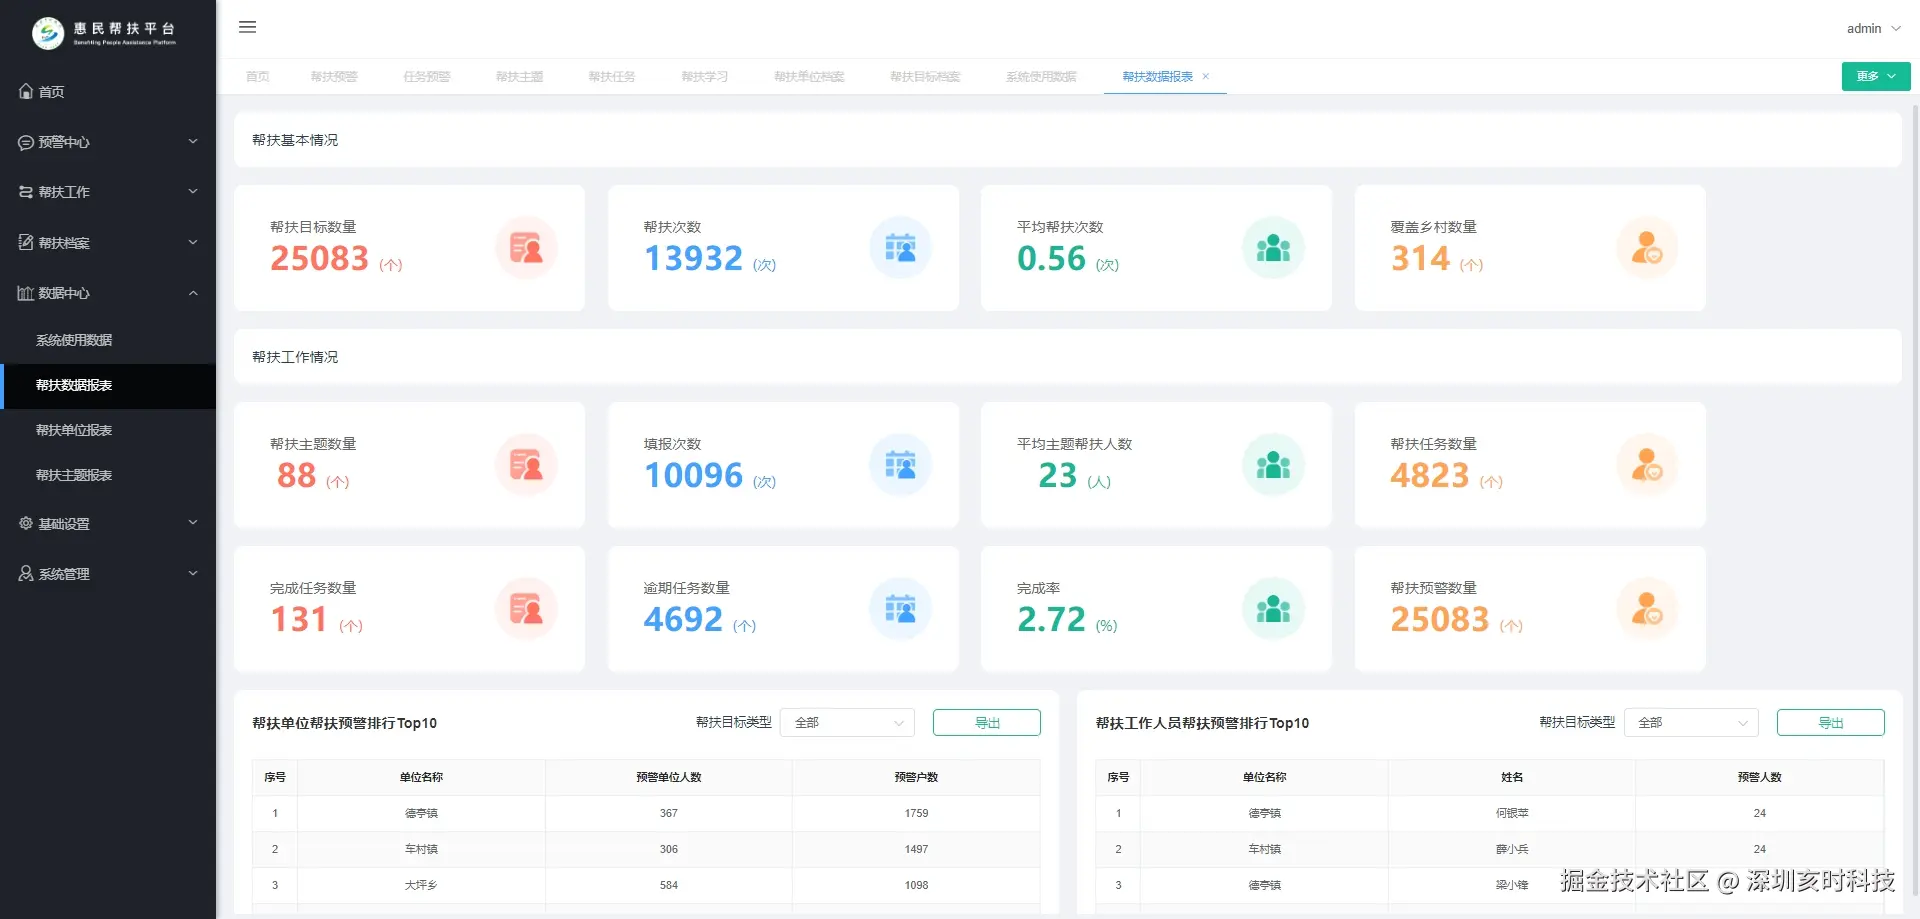Click 导出 button for unit ranking table

point(987,722)
